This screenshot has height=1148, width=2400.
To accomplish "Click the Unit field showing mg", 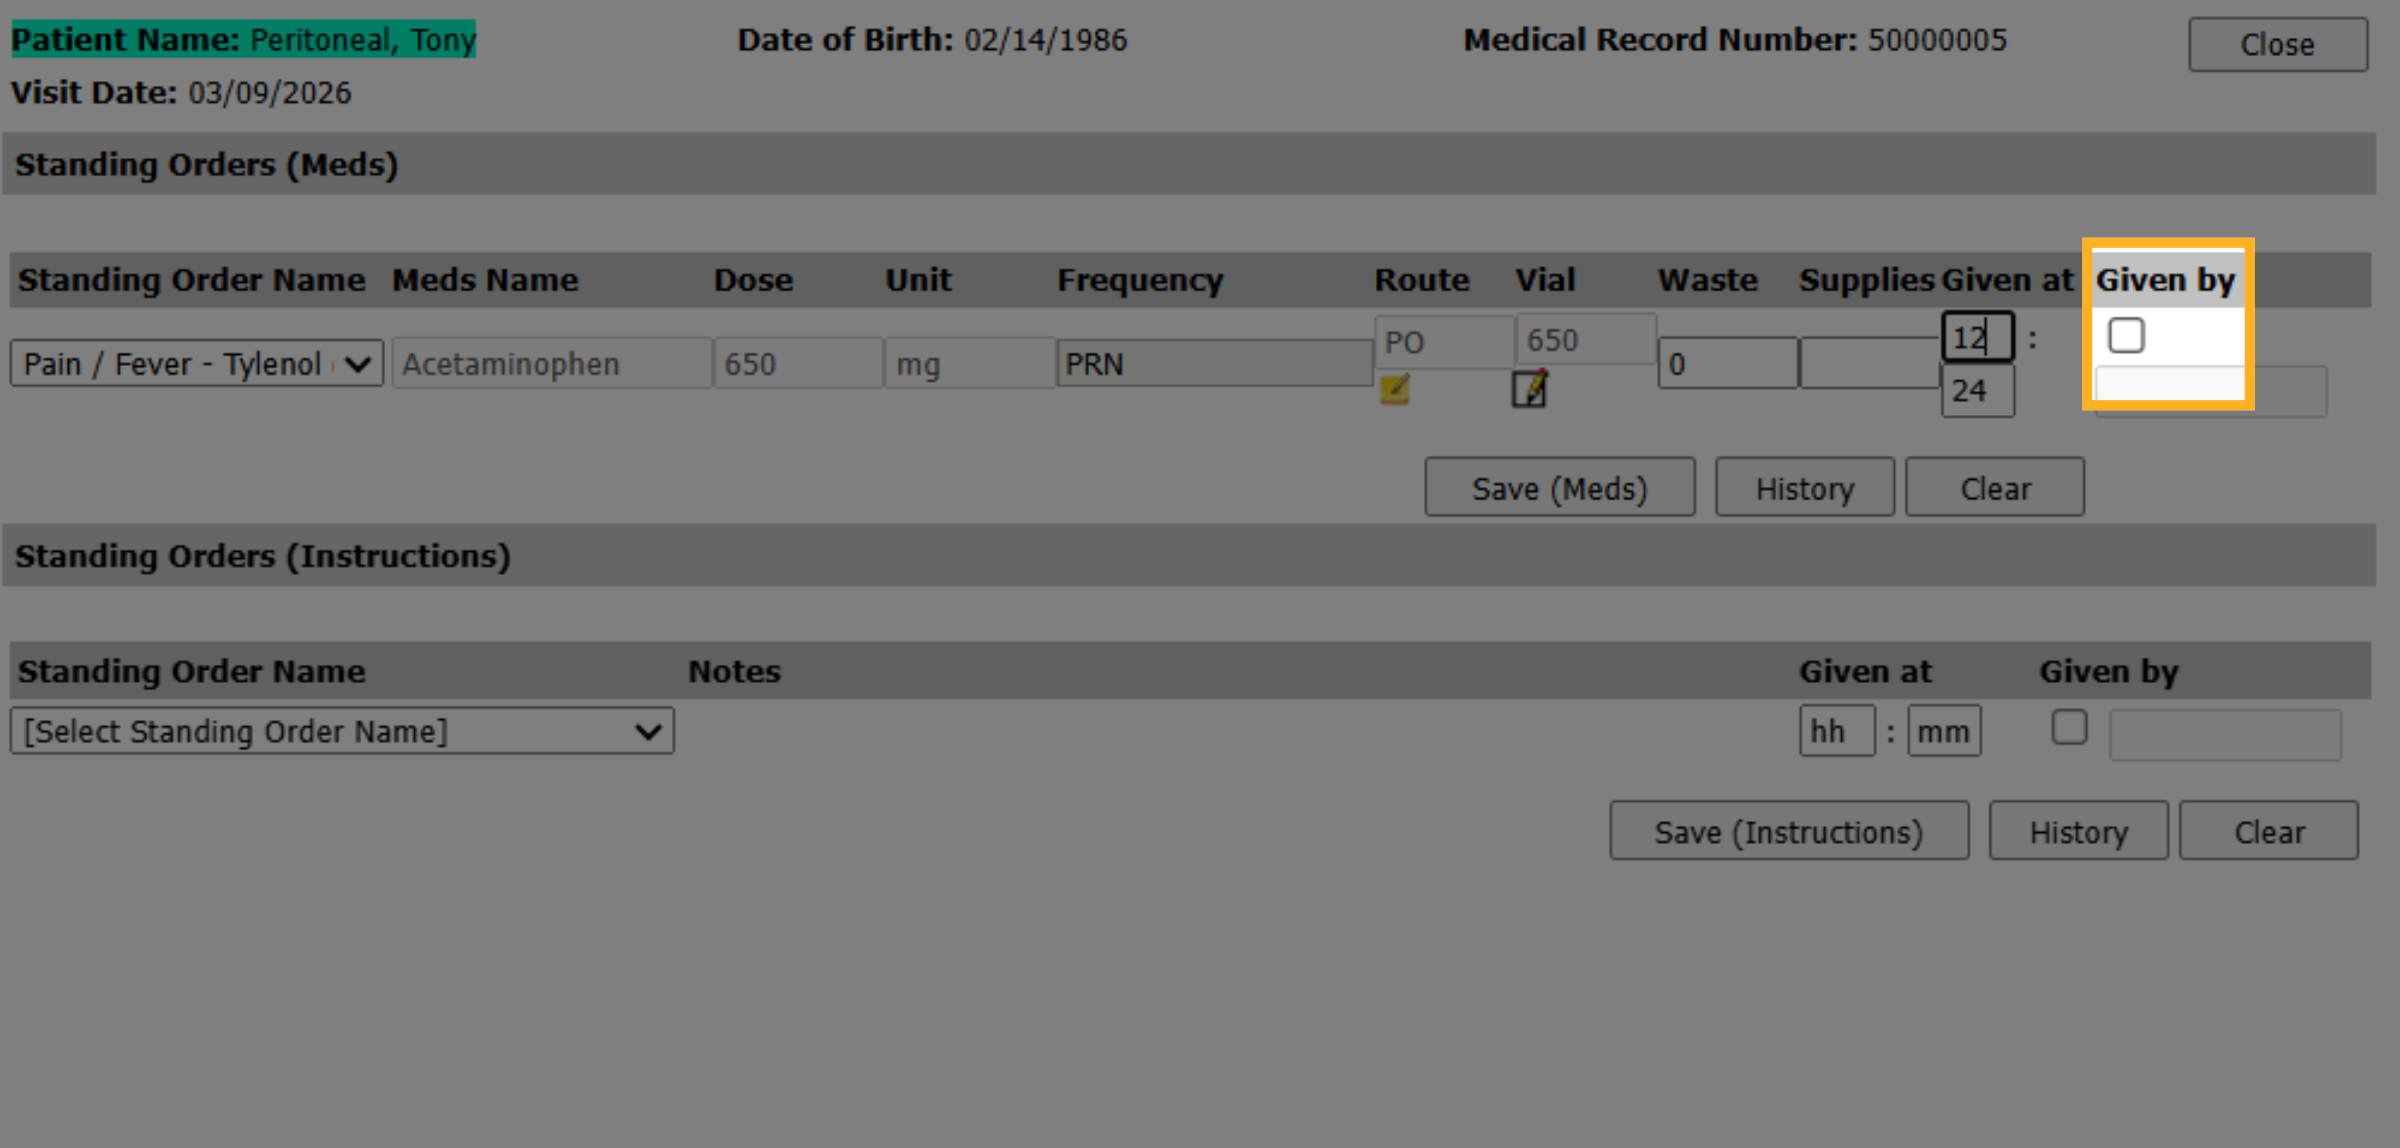I will [969, 363].
